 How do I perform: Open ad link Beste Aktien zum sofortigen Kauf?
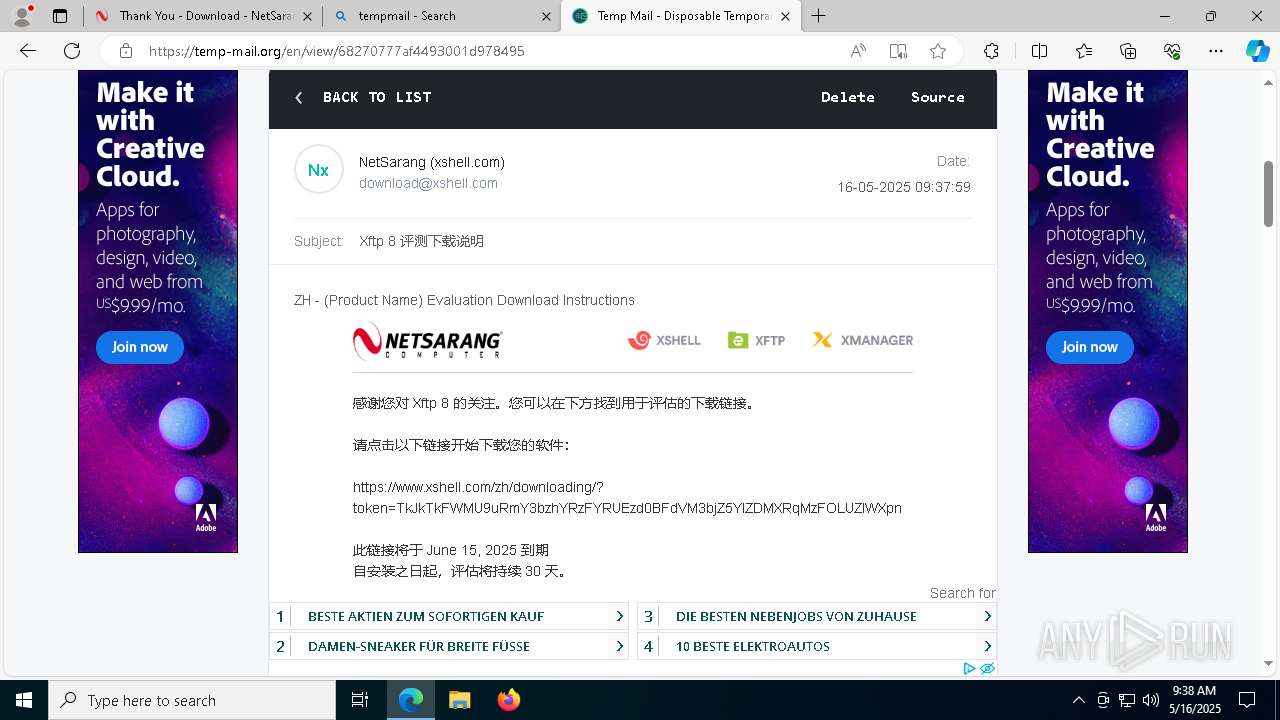coord(449,616)
